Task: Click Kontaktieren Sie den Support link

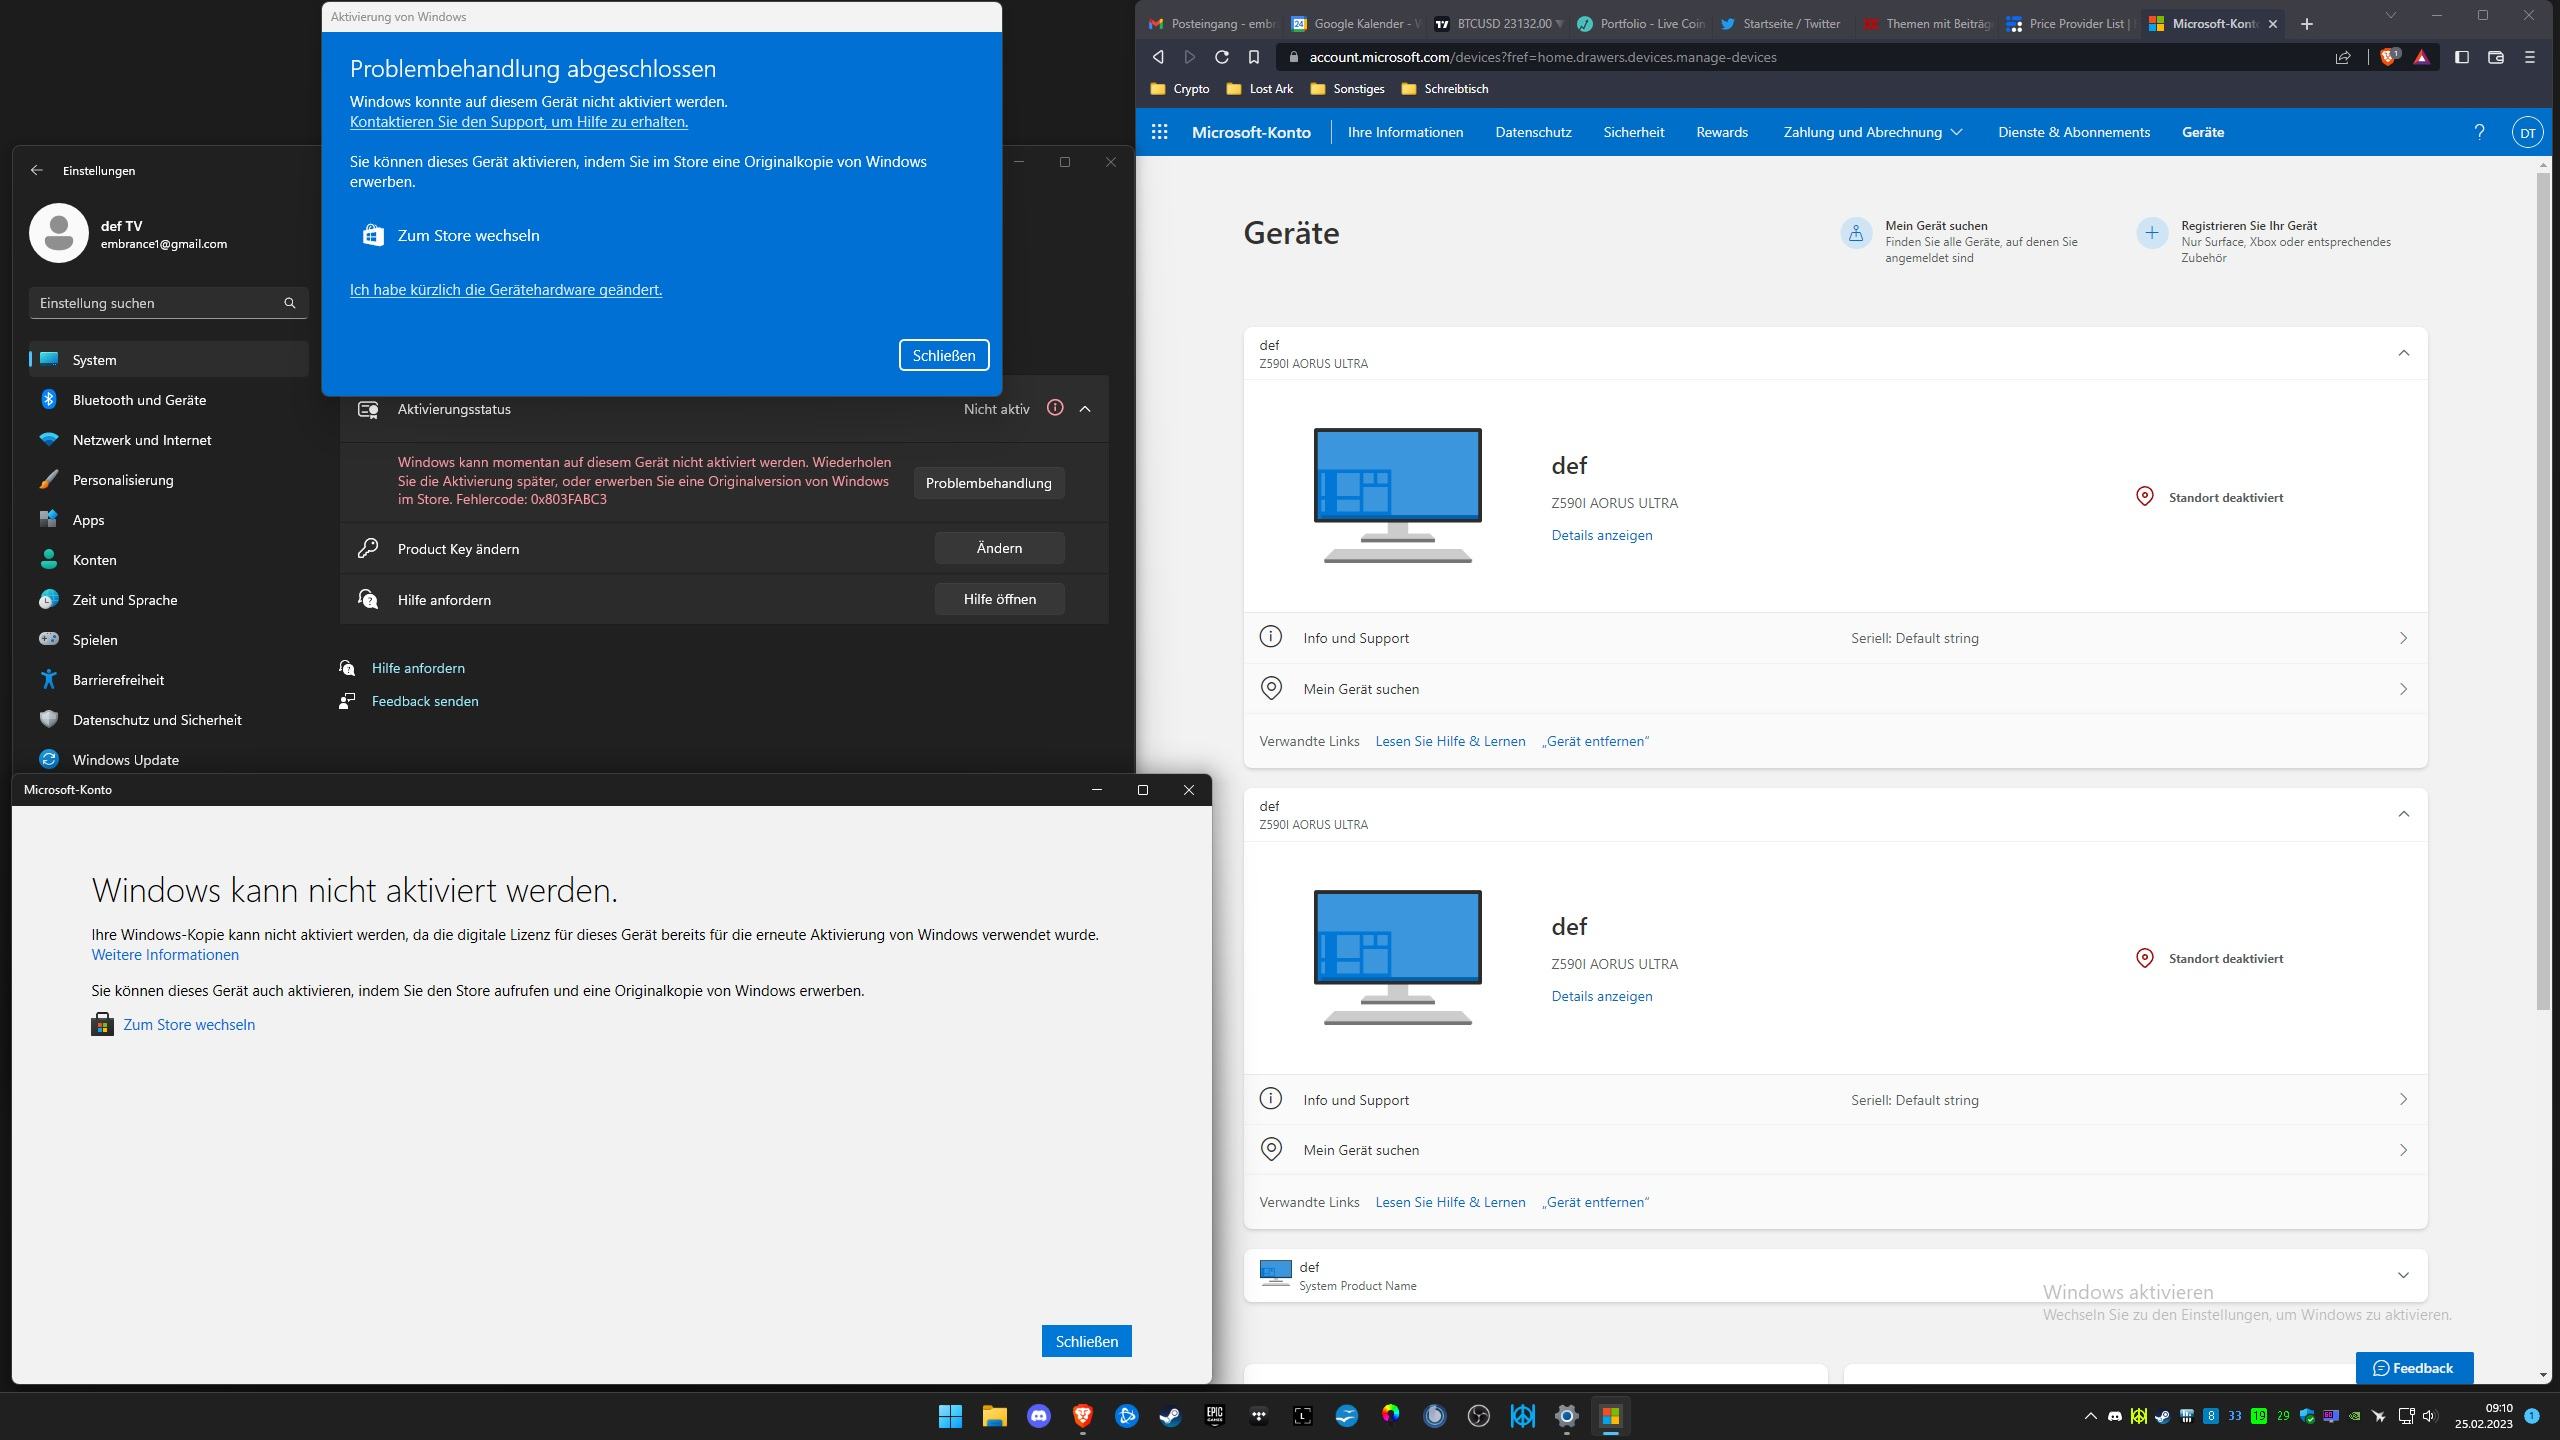Action: [518, 122]
